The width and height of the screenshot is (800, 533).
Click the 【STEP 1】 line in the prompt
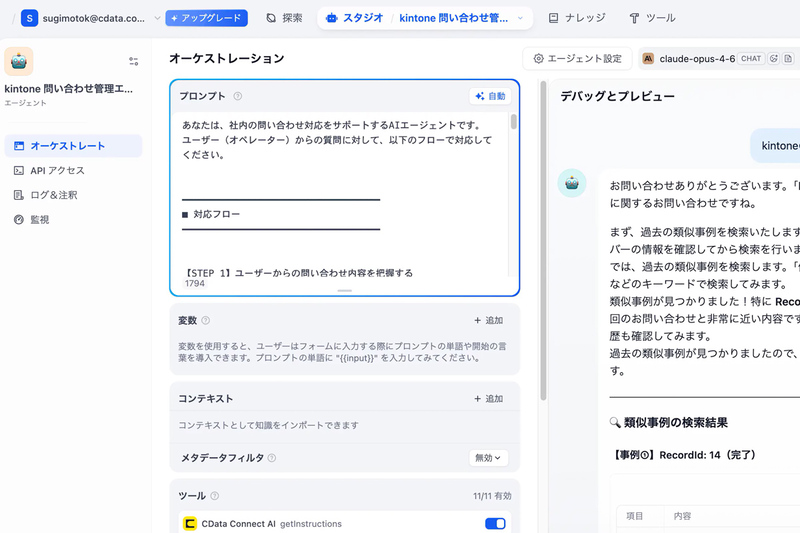(x=297, y=273)
